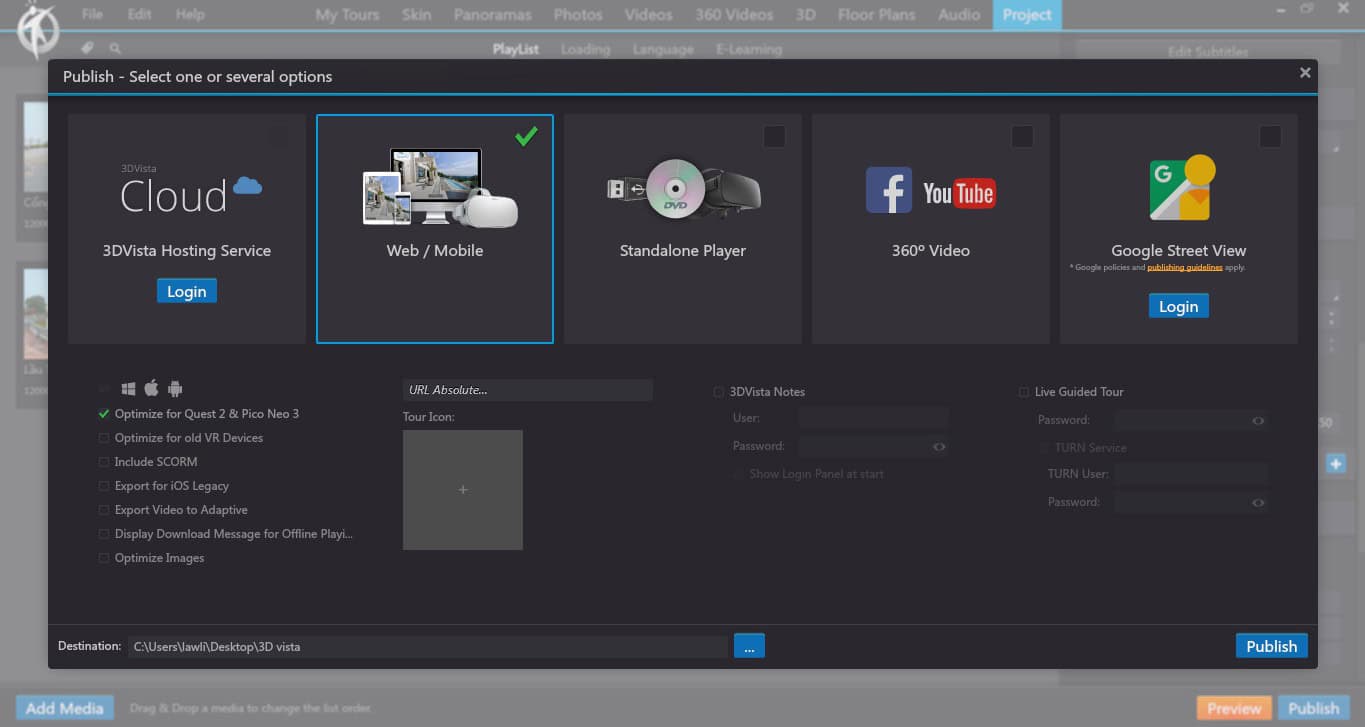Image resolution: width=1365 pixels, height=727 pixels.
Task: Open the File menu
Action: pyautogui.click(x=92, y=14)
